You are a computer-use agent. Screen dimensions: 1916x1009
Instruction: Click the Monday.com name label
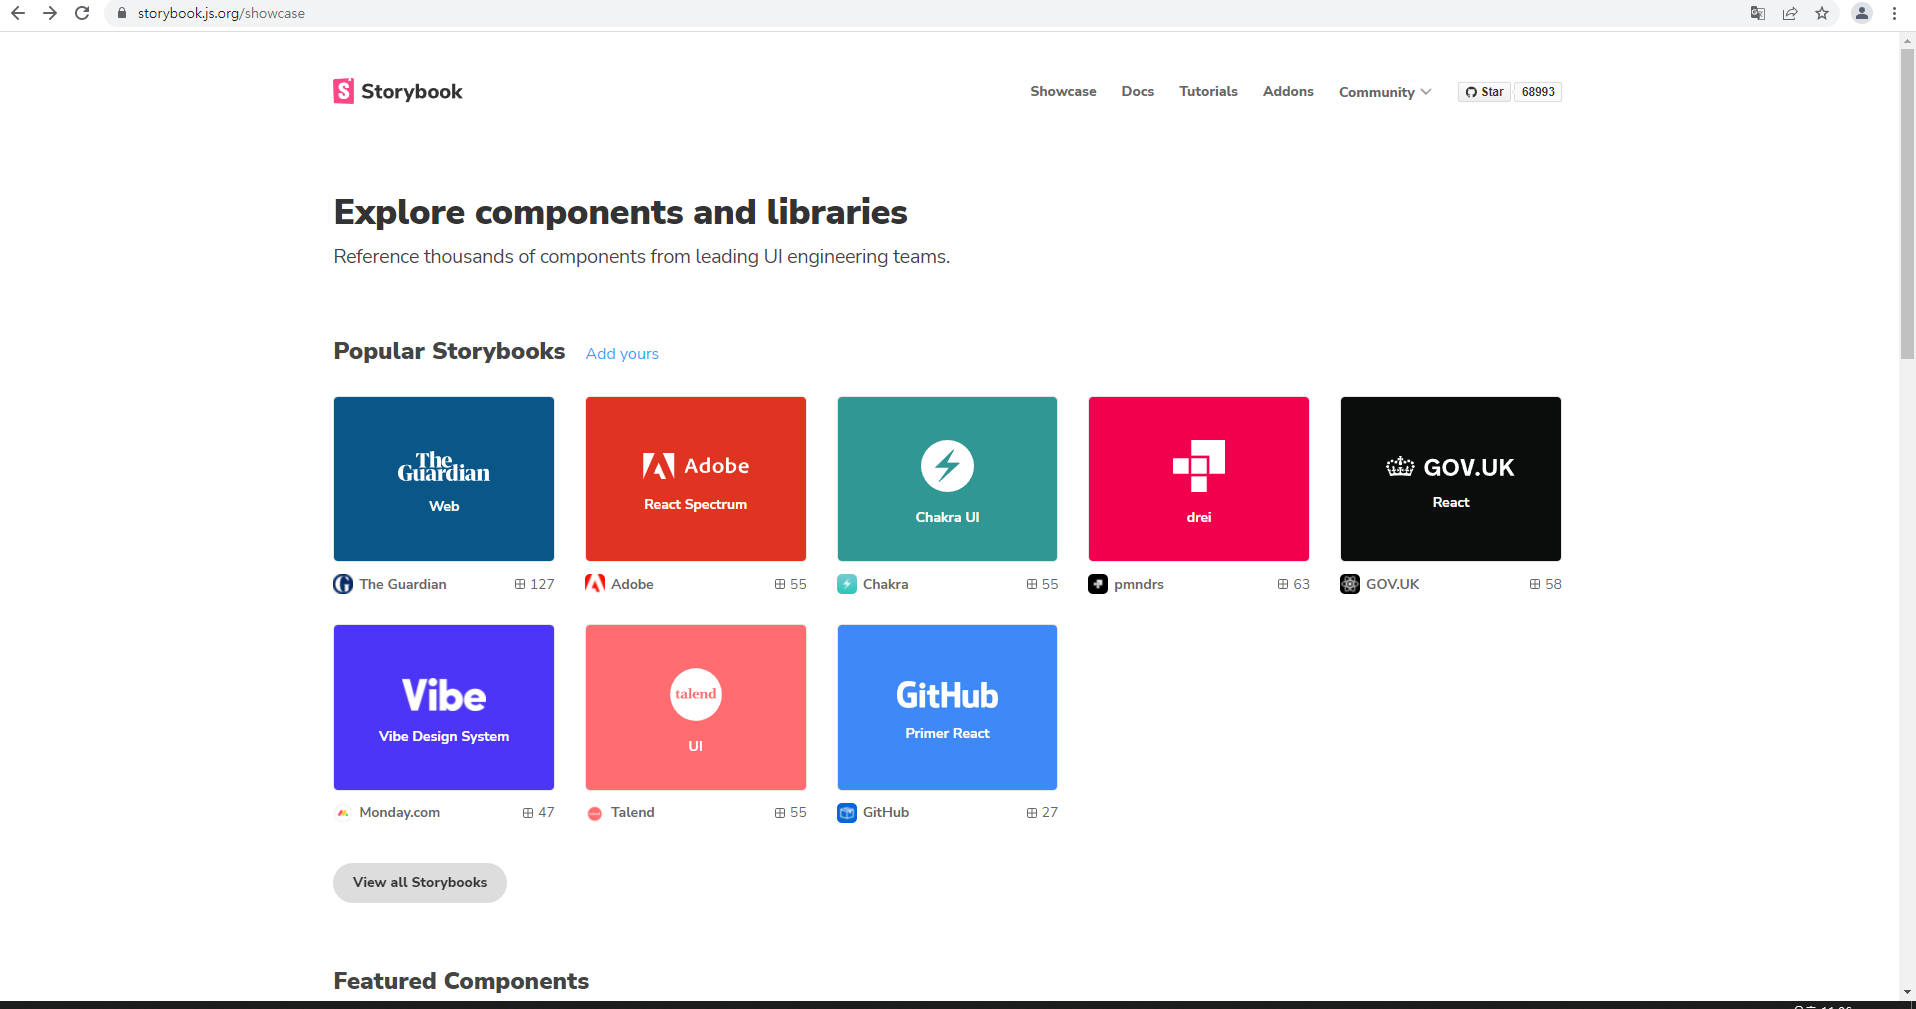click(x=400, y=813)
